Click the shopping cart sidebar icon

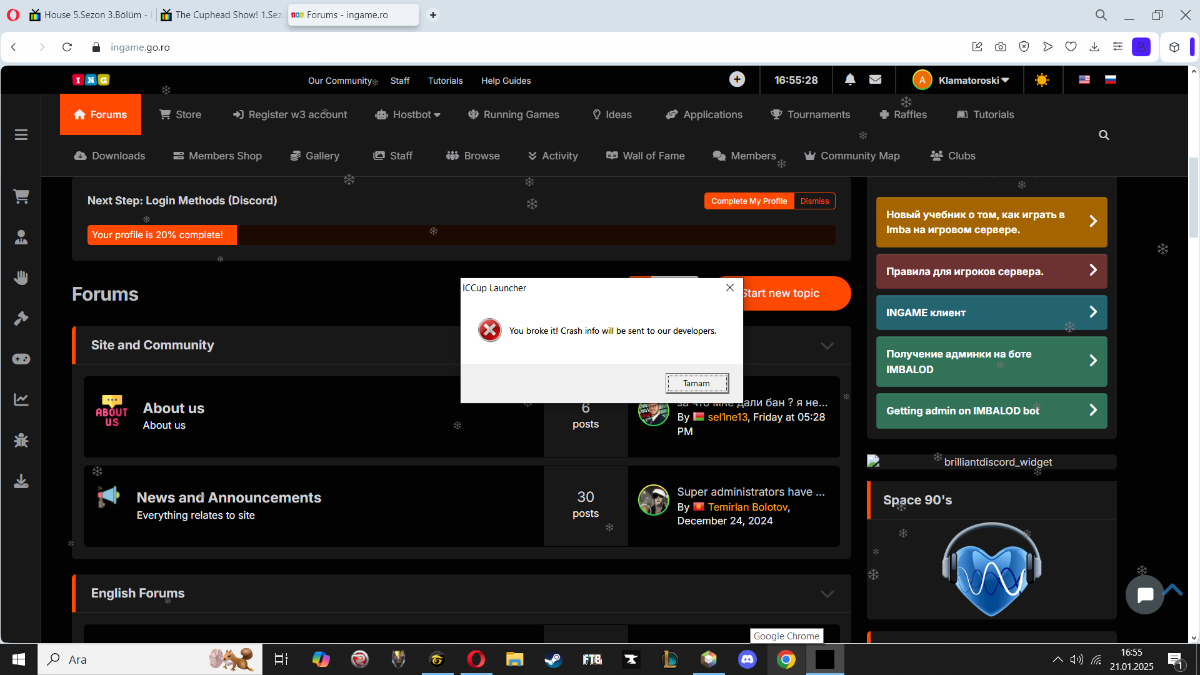pos(20,197)
